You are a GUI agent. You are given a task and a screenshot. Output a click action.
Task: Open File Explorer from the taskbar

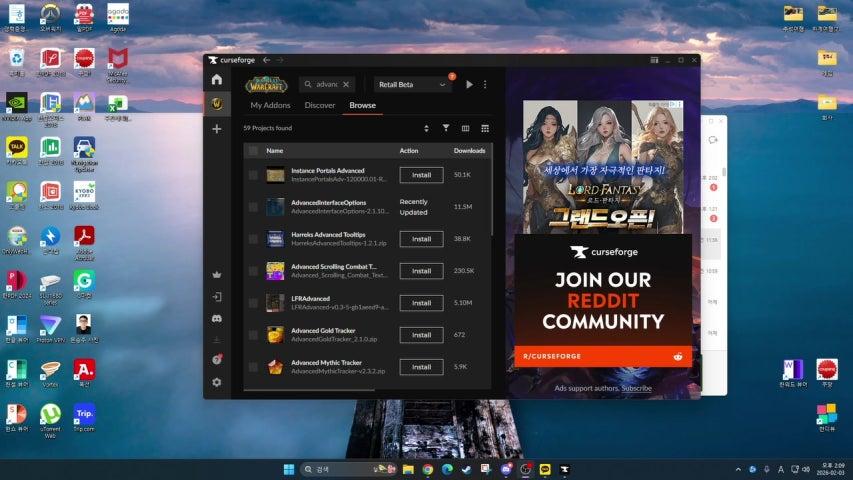[408, 469]
